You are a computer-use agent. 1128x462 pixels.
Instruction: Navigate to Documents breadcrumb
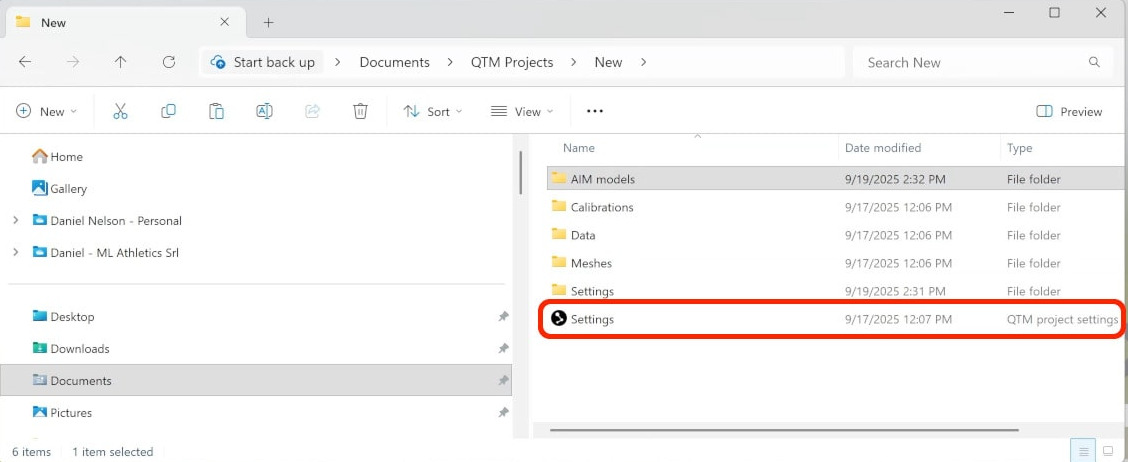click(x=394, y=63)
